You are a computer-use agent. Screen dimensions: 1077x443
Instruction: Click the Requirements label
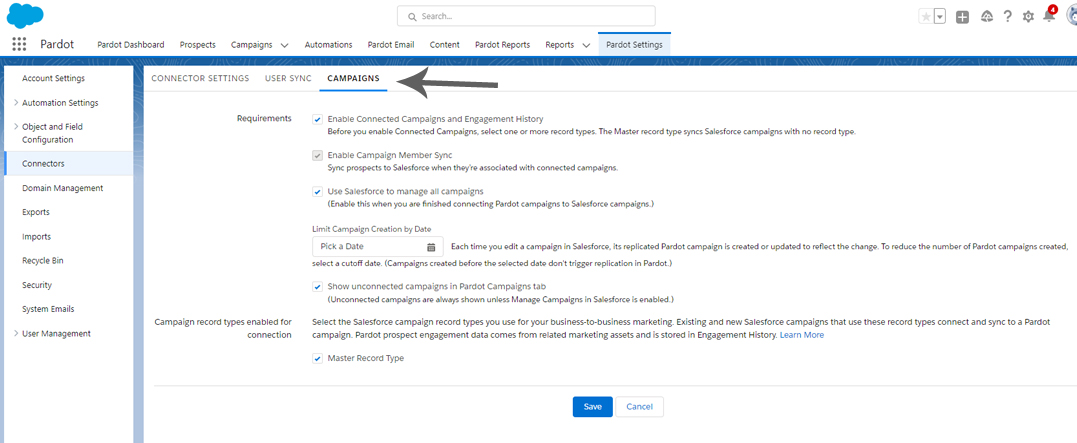point(264,119)
